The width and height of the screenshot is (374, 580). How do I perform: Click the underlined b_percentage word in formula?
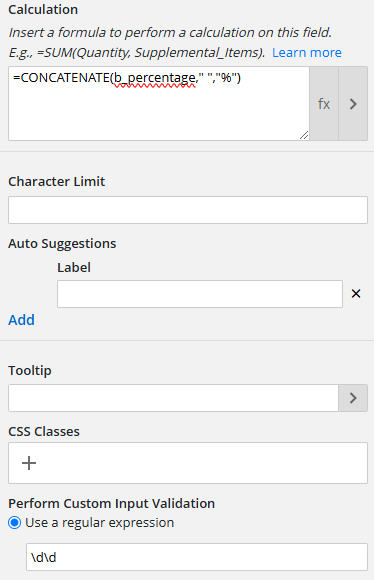(154, 78)
